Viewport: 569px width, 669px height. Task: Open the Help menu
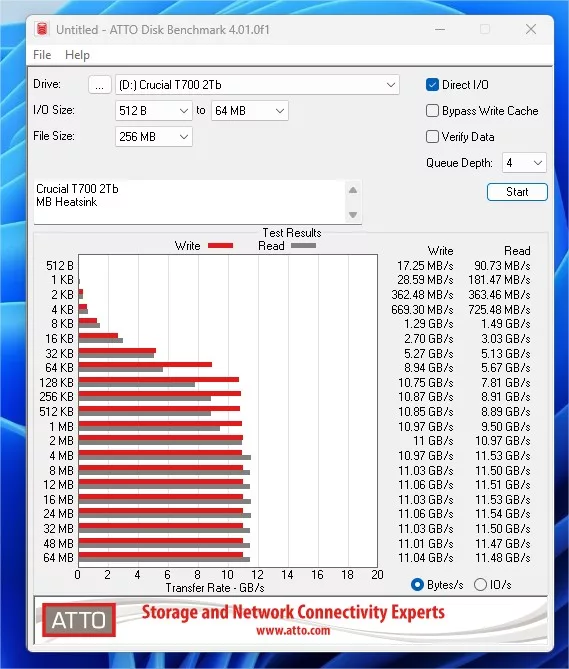click(x=77, y=55)
